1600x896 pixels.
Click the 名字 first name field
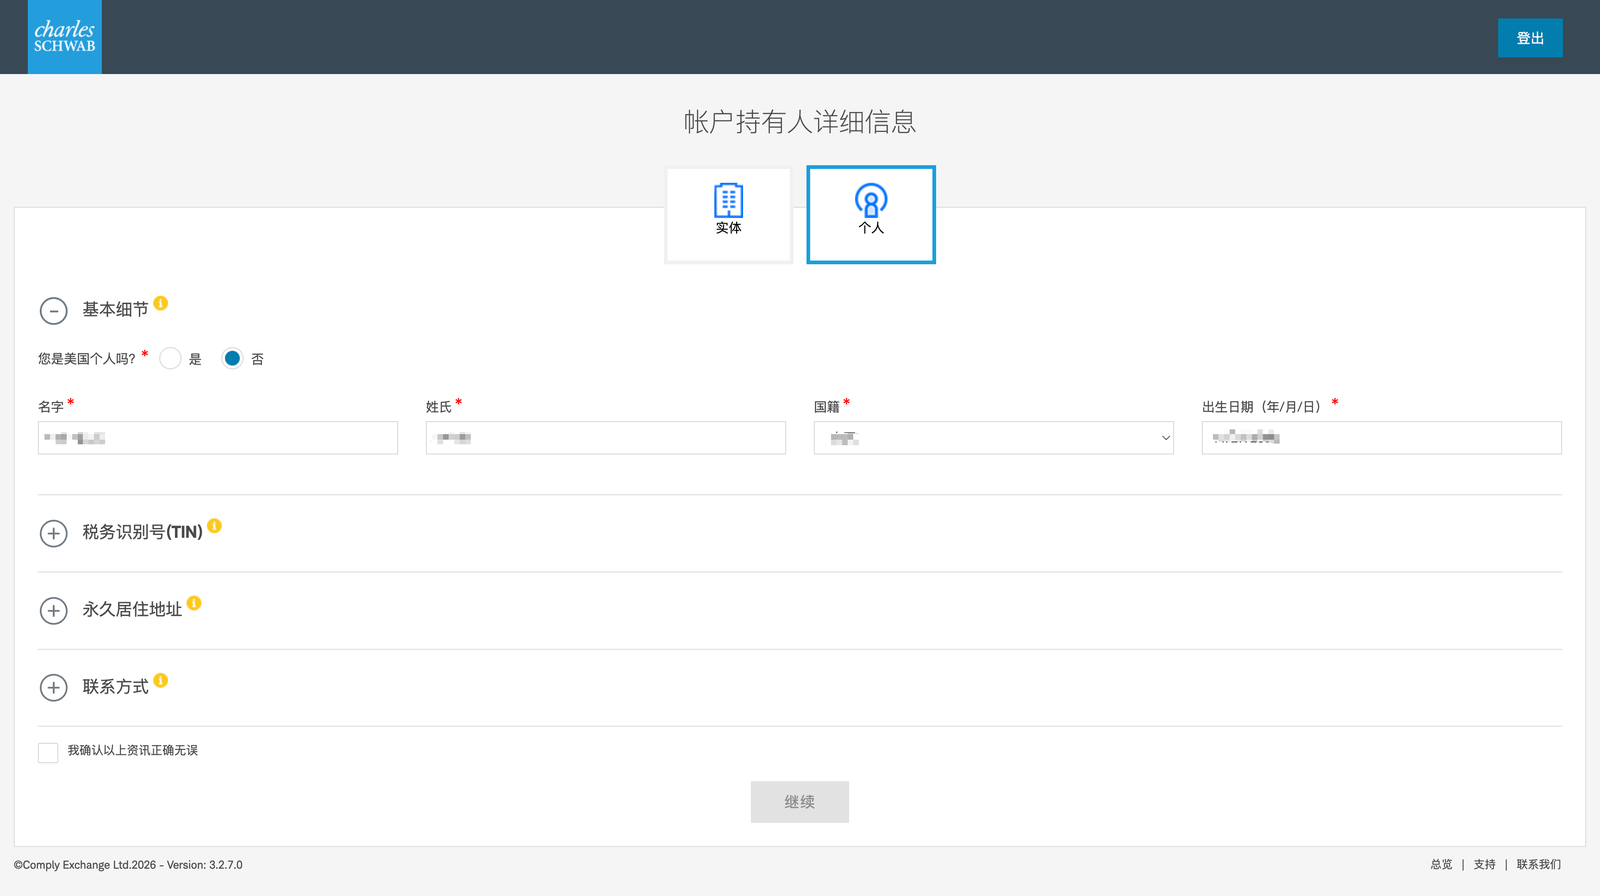coord(218,438)
